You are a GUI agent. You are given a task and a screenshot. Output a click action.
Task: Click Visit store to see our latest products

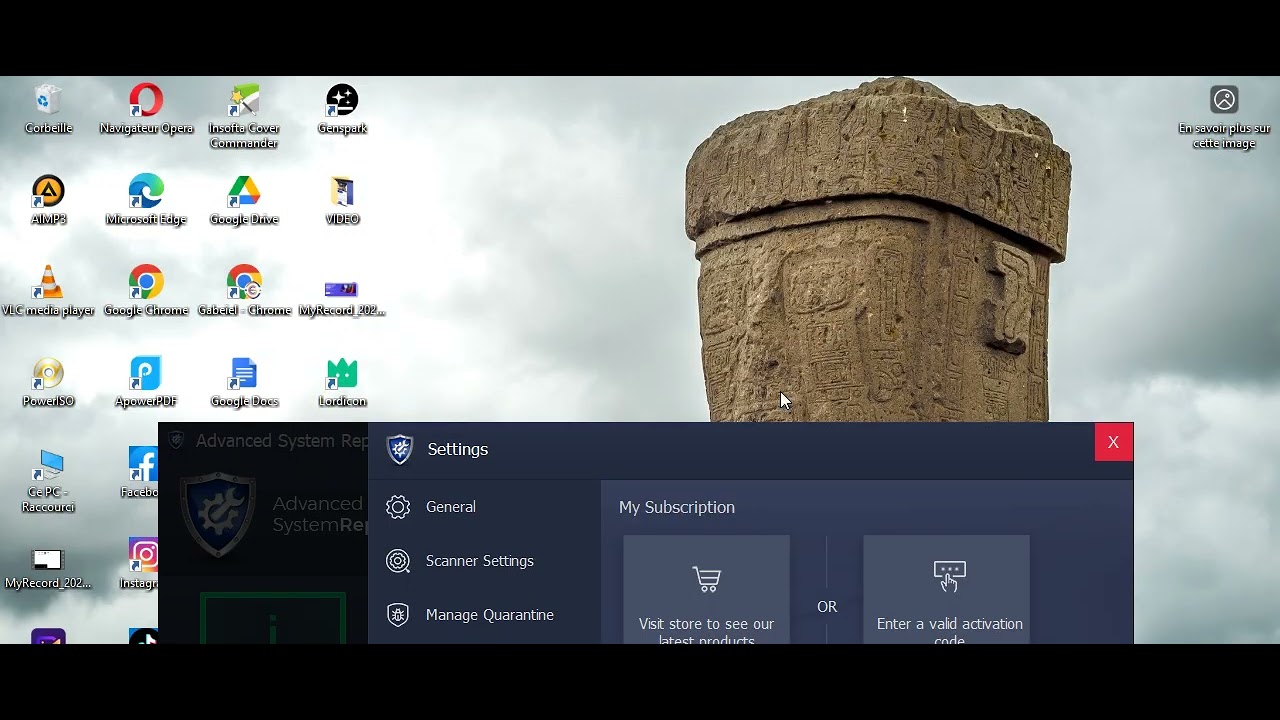pyautogui.click(x=707, y=590)
